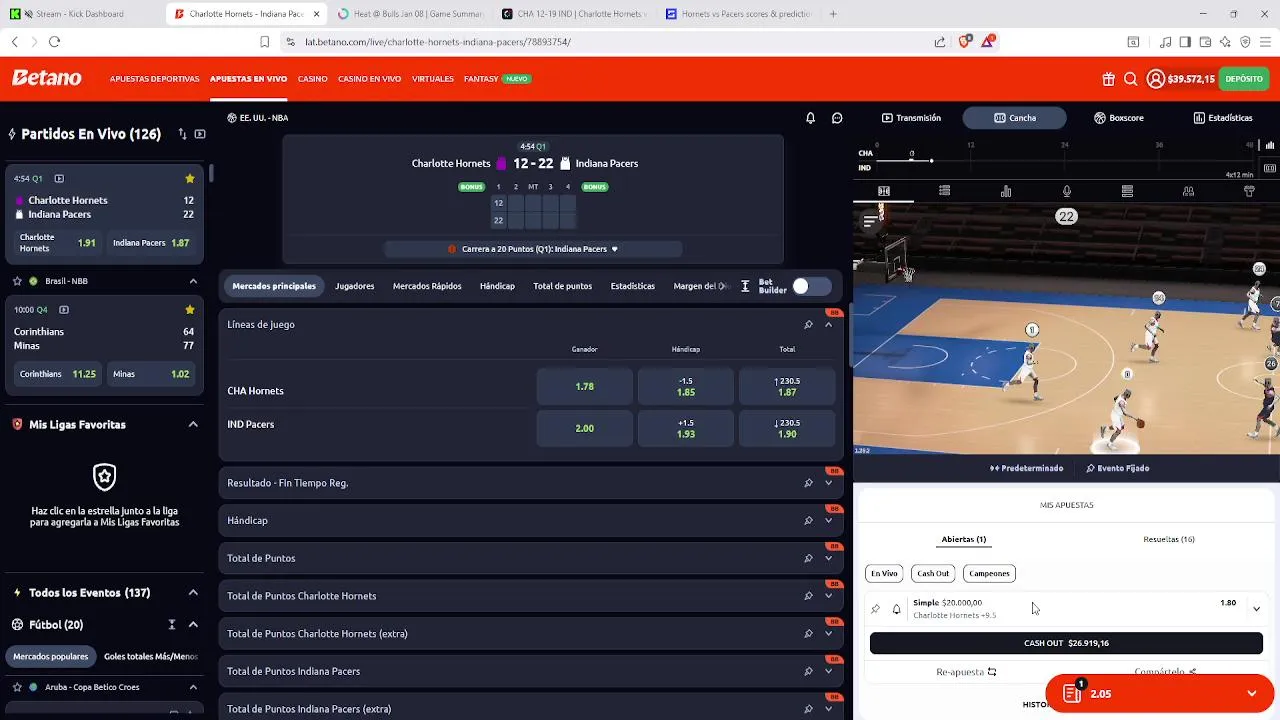Open the head-to-head players icon in tracker
This screenshot has width=1280, height=720.
1188,191
